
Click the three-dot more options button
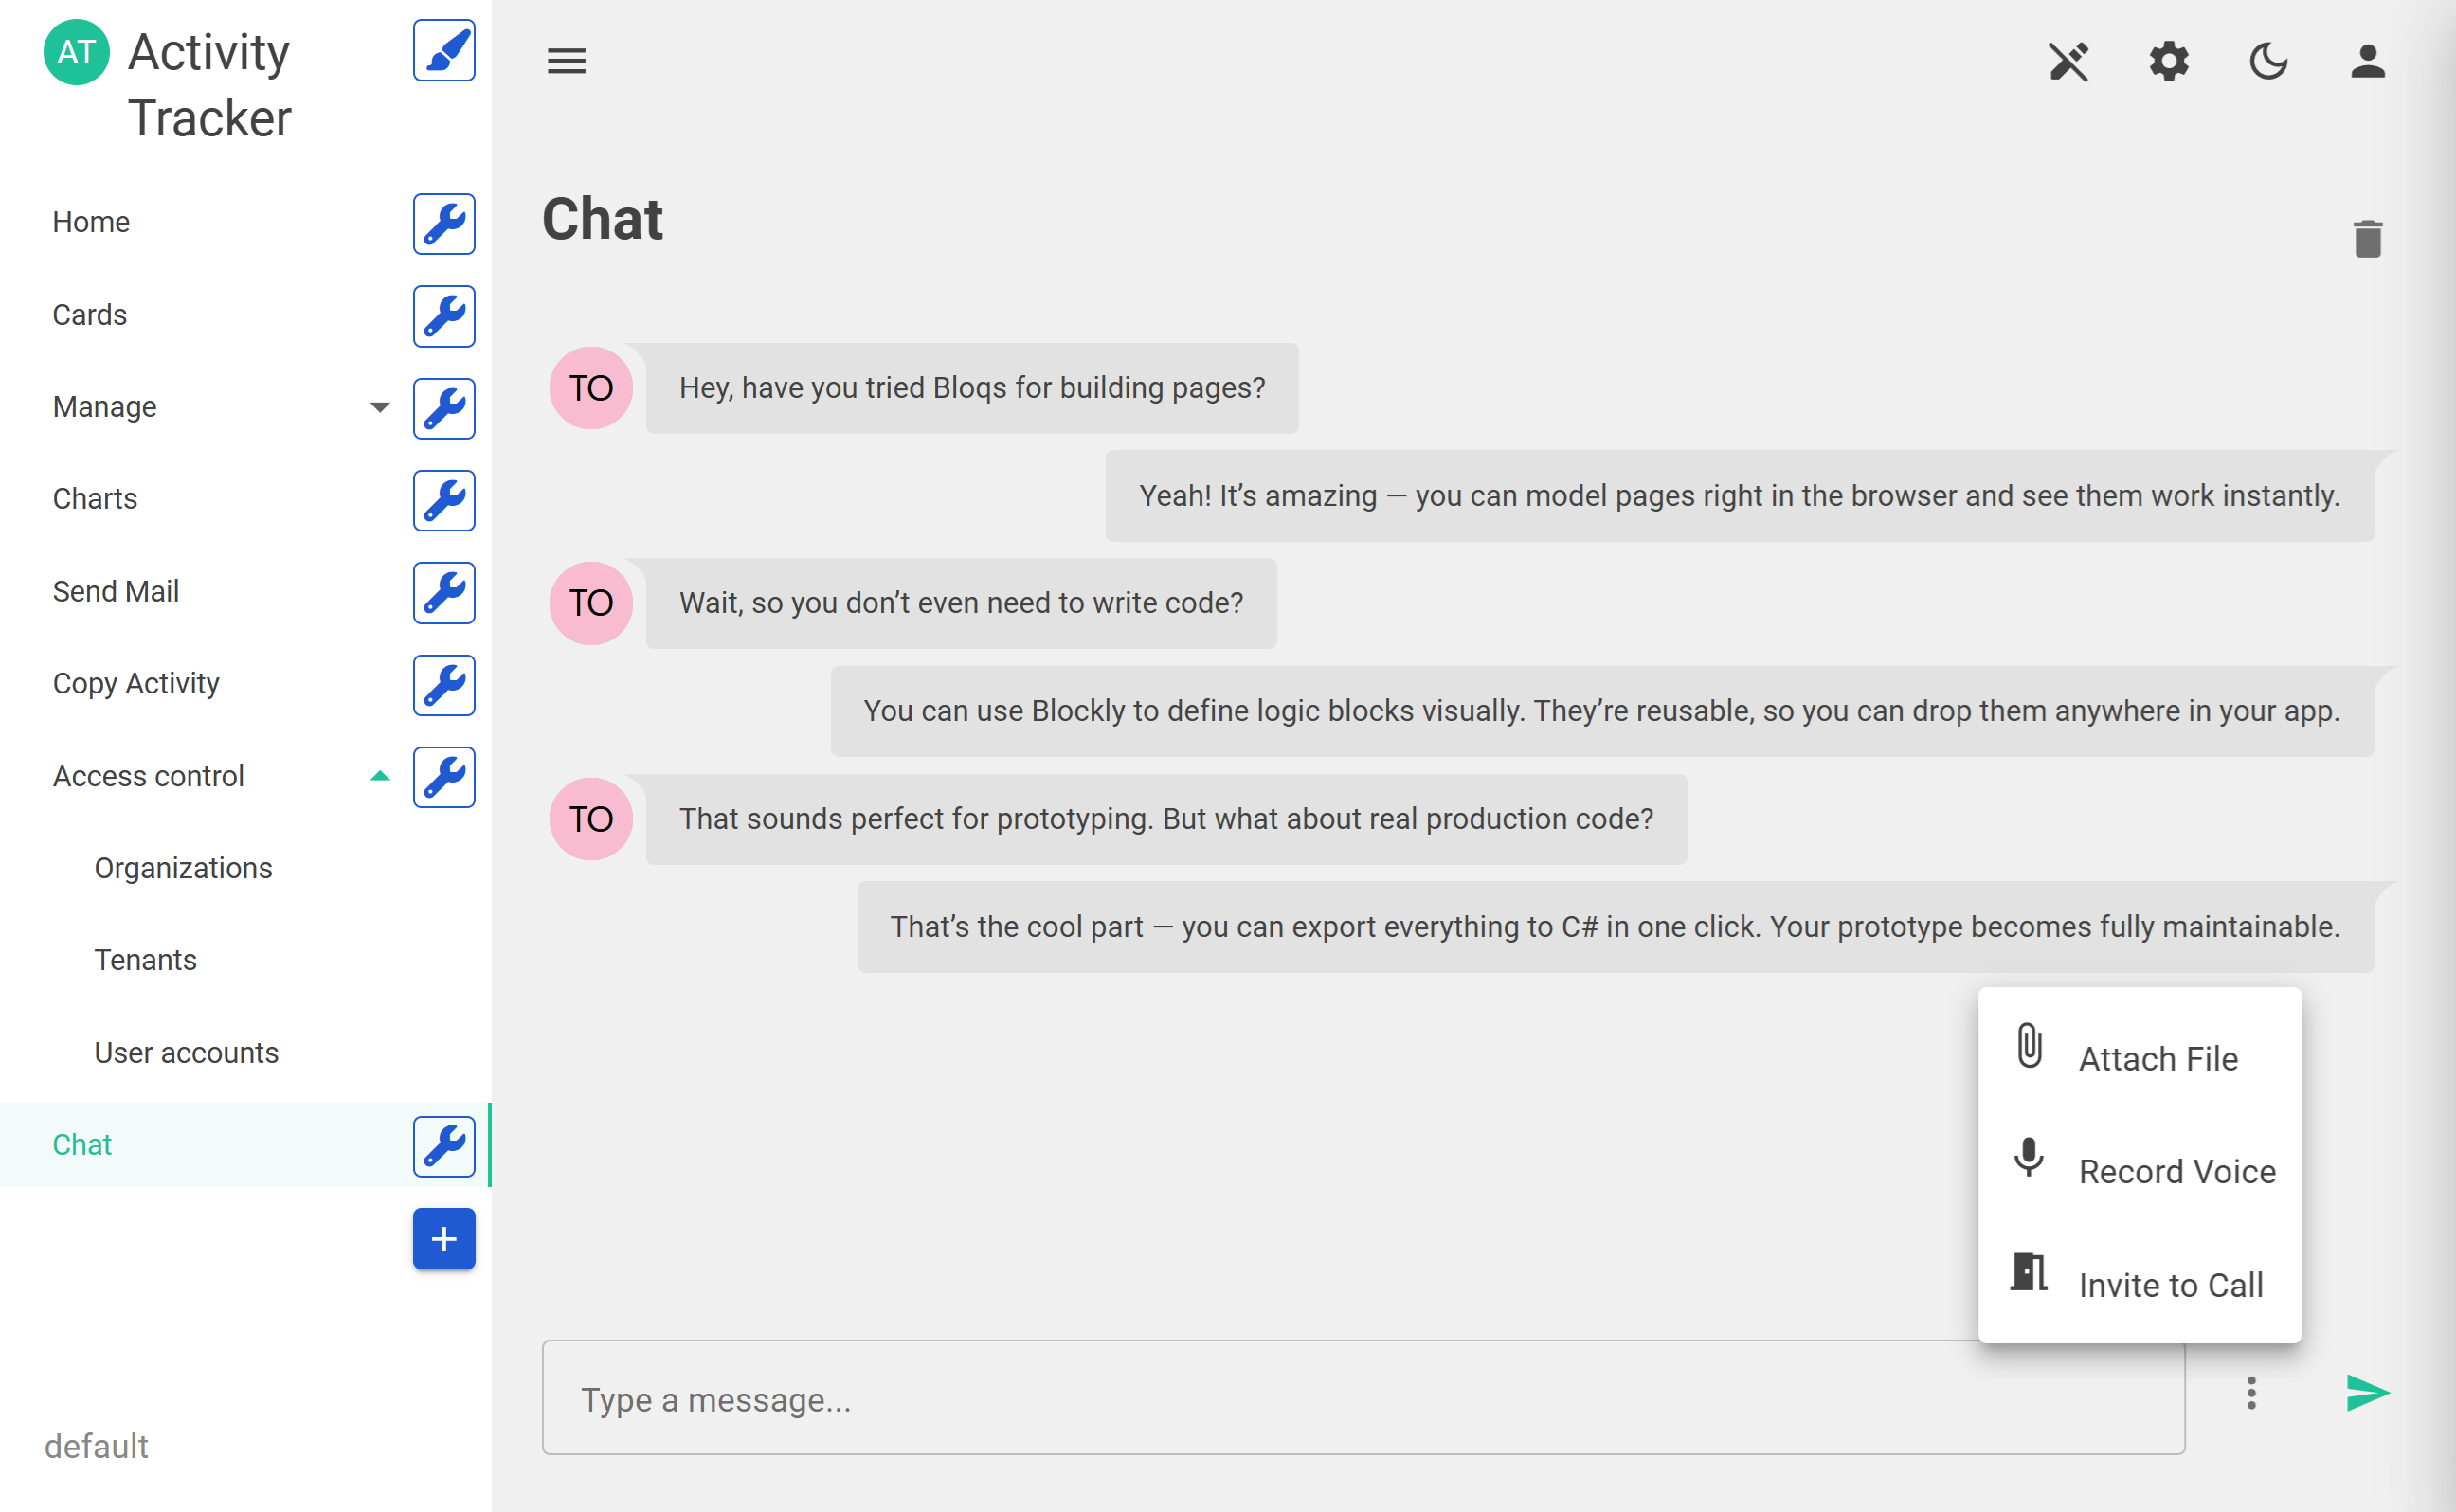tap(2251, 1393)
